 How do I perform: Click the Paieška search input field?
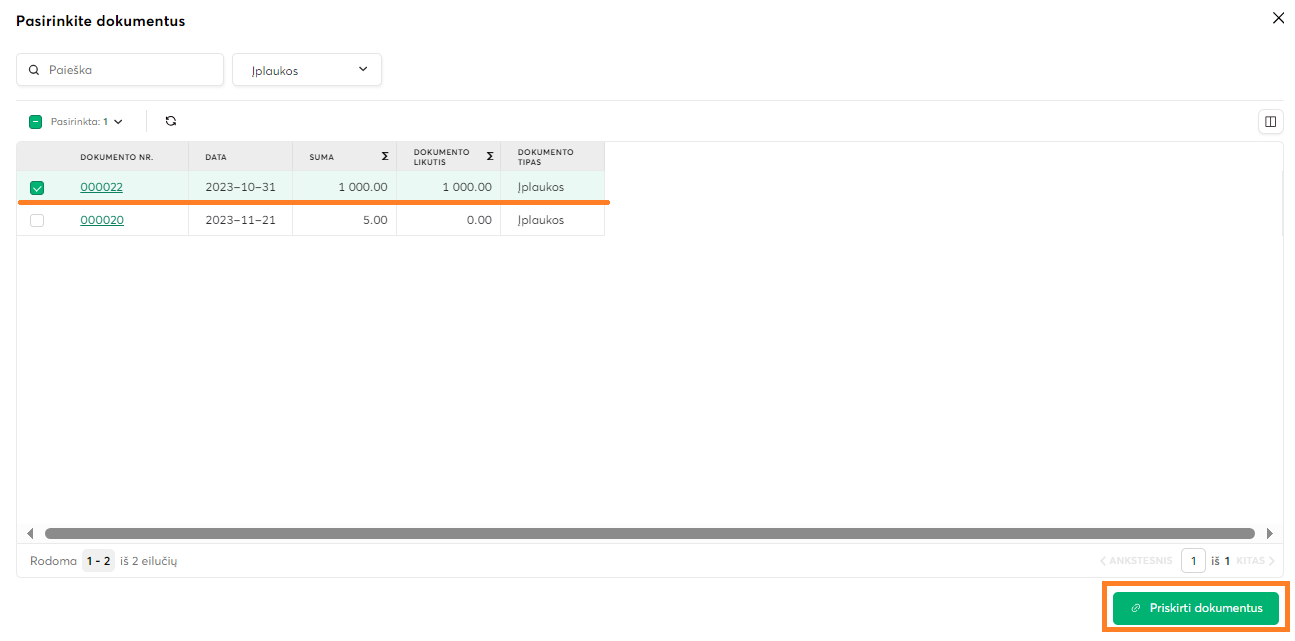point(130,70)
